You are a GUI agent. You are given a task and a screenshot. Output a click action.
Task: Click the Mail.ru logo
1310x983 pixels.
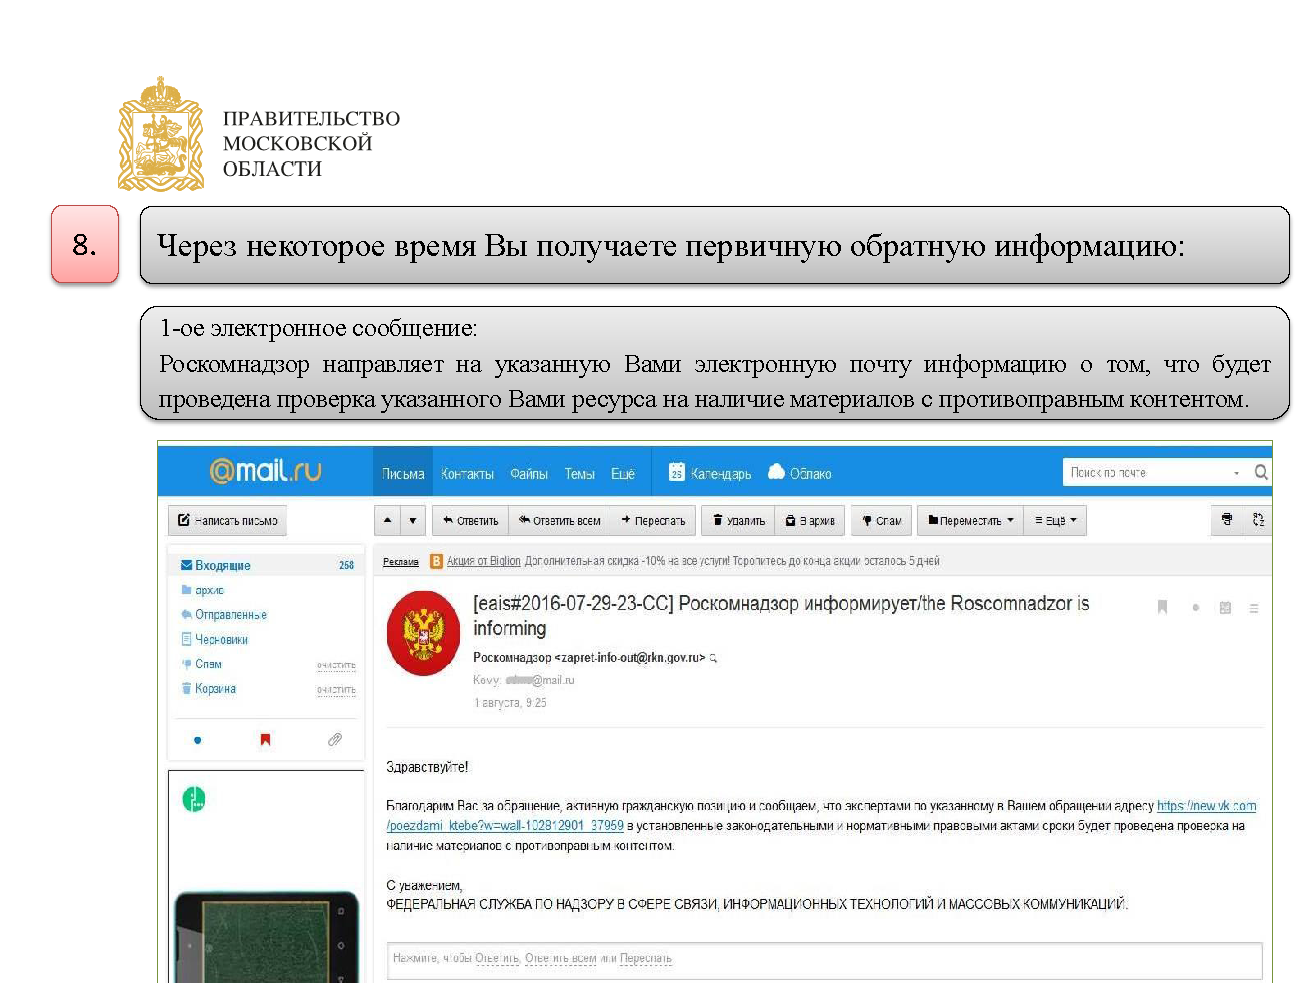(265, 470)
